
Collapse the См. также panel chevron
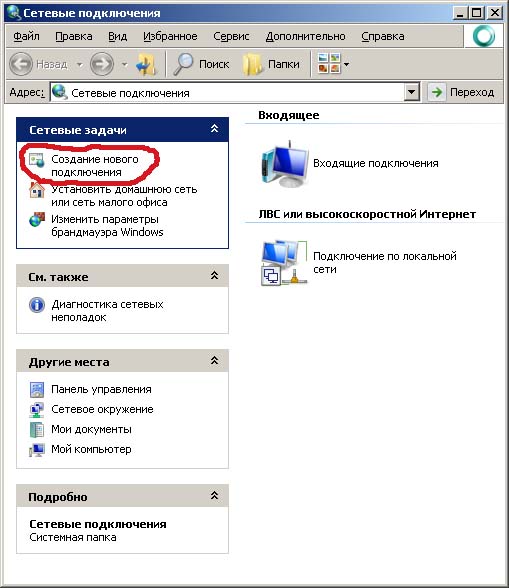pos(215,276)
